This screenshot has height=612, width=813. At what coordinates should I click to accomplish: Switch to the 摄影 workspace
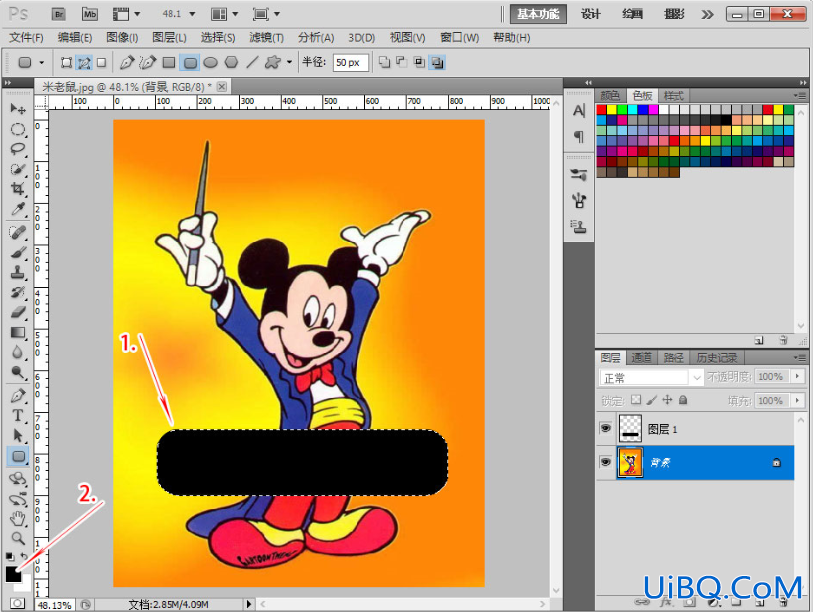point(674,14)
